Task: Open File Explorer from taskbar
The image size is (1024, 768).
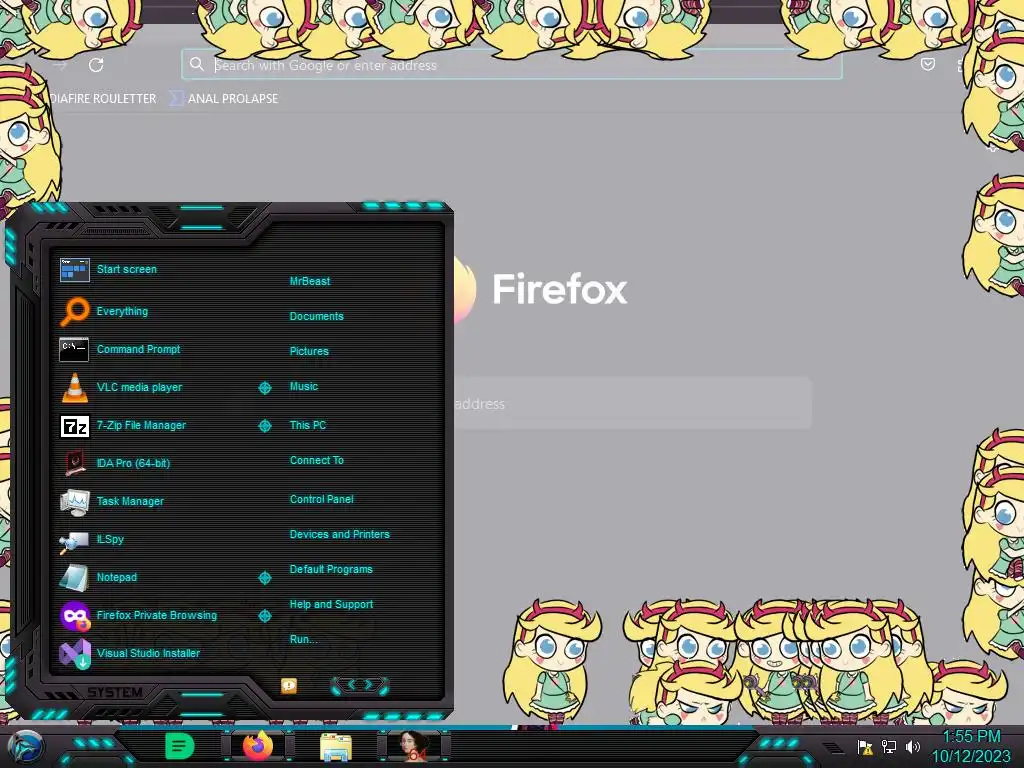Action: (x=336, y=747)
